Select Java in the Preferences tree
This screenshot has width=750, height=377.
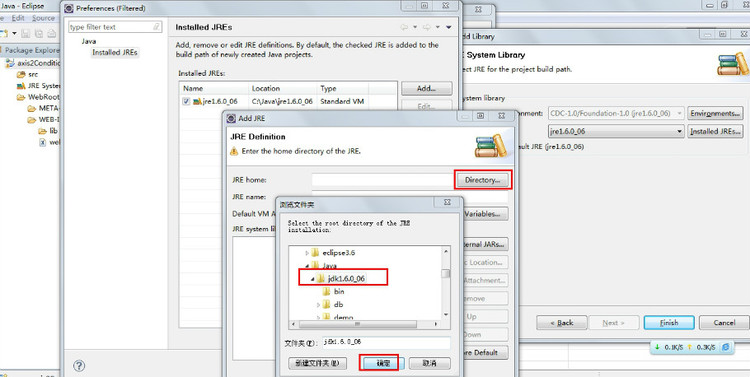(x=88, y=41)
